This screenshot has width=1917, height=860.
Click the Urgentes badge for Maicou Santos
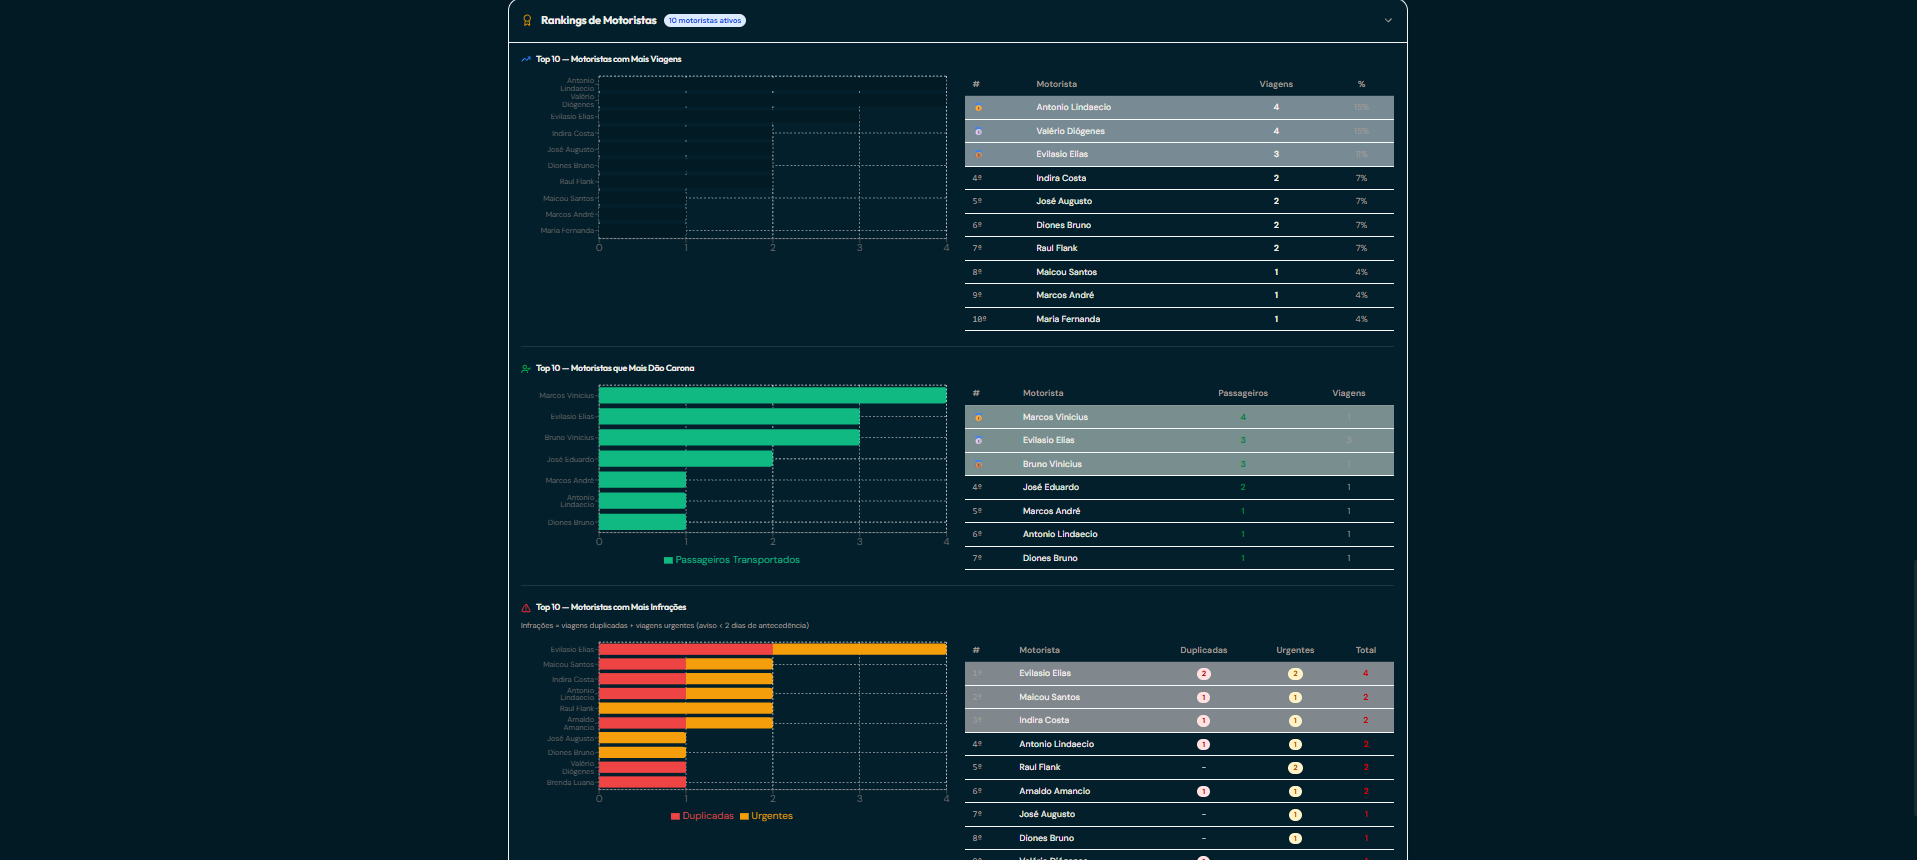(1295, 697)
